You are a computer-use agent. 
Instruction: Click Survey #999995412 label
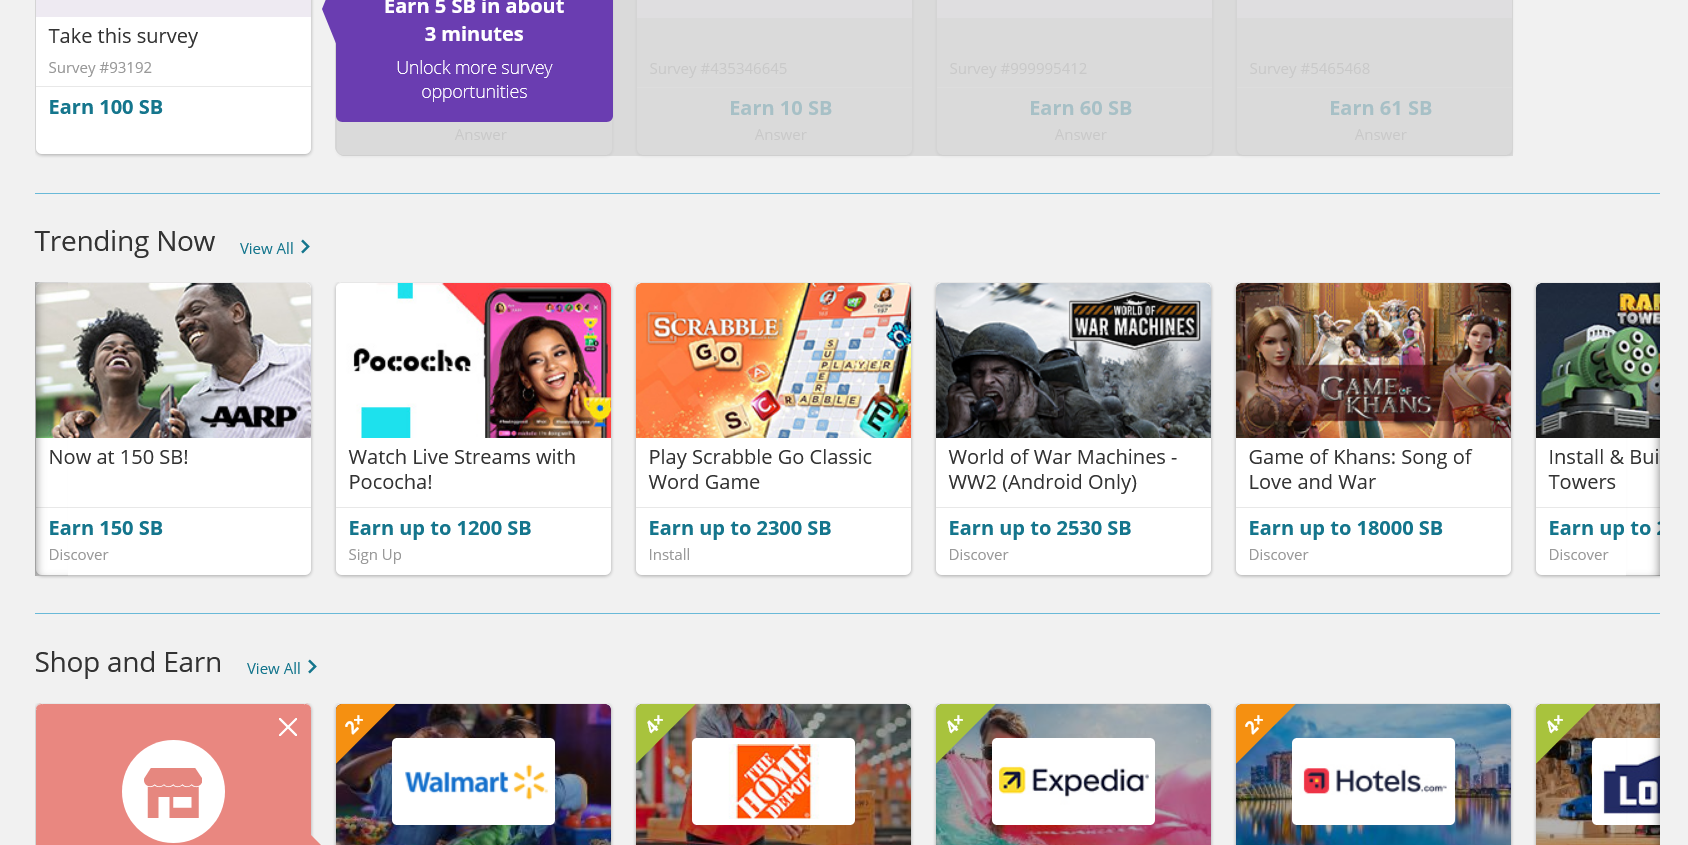pos(1018,69)
